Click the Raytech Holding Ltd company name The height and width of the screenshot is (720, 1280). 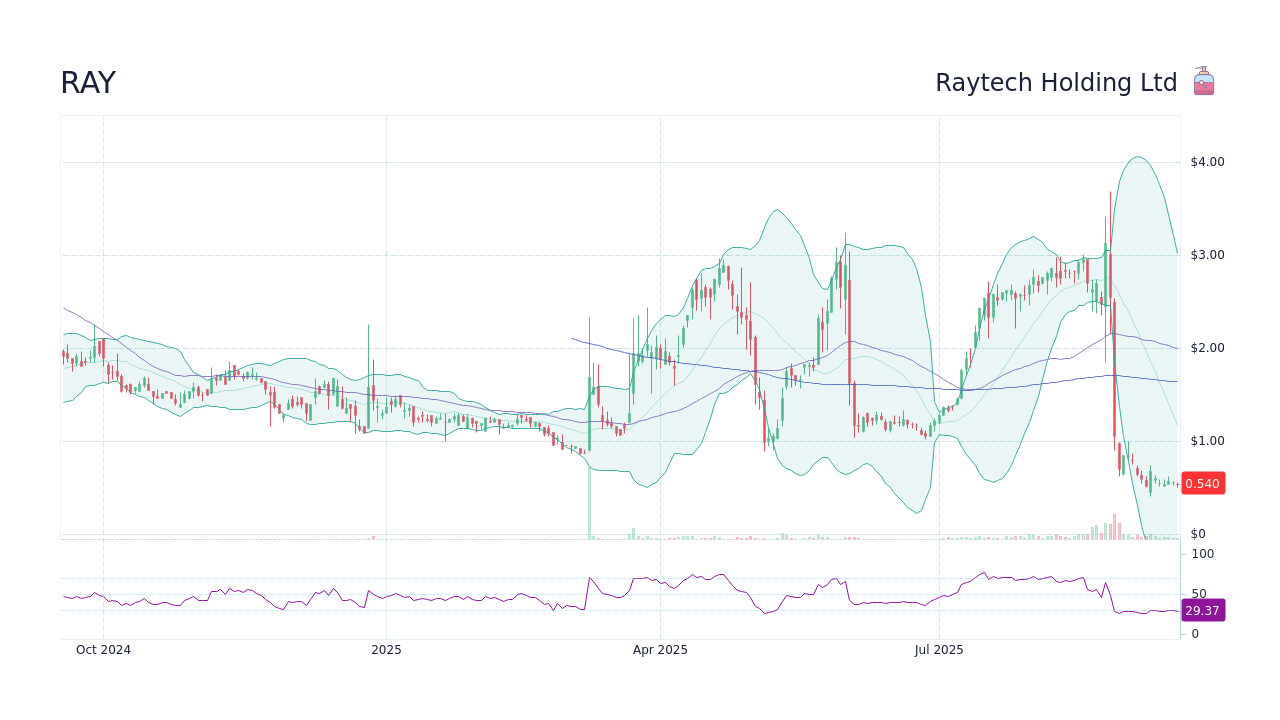coord(1057,82)
